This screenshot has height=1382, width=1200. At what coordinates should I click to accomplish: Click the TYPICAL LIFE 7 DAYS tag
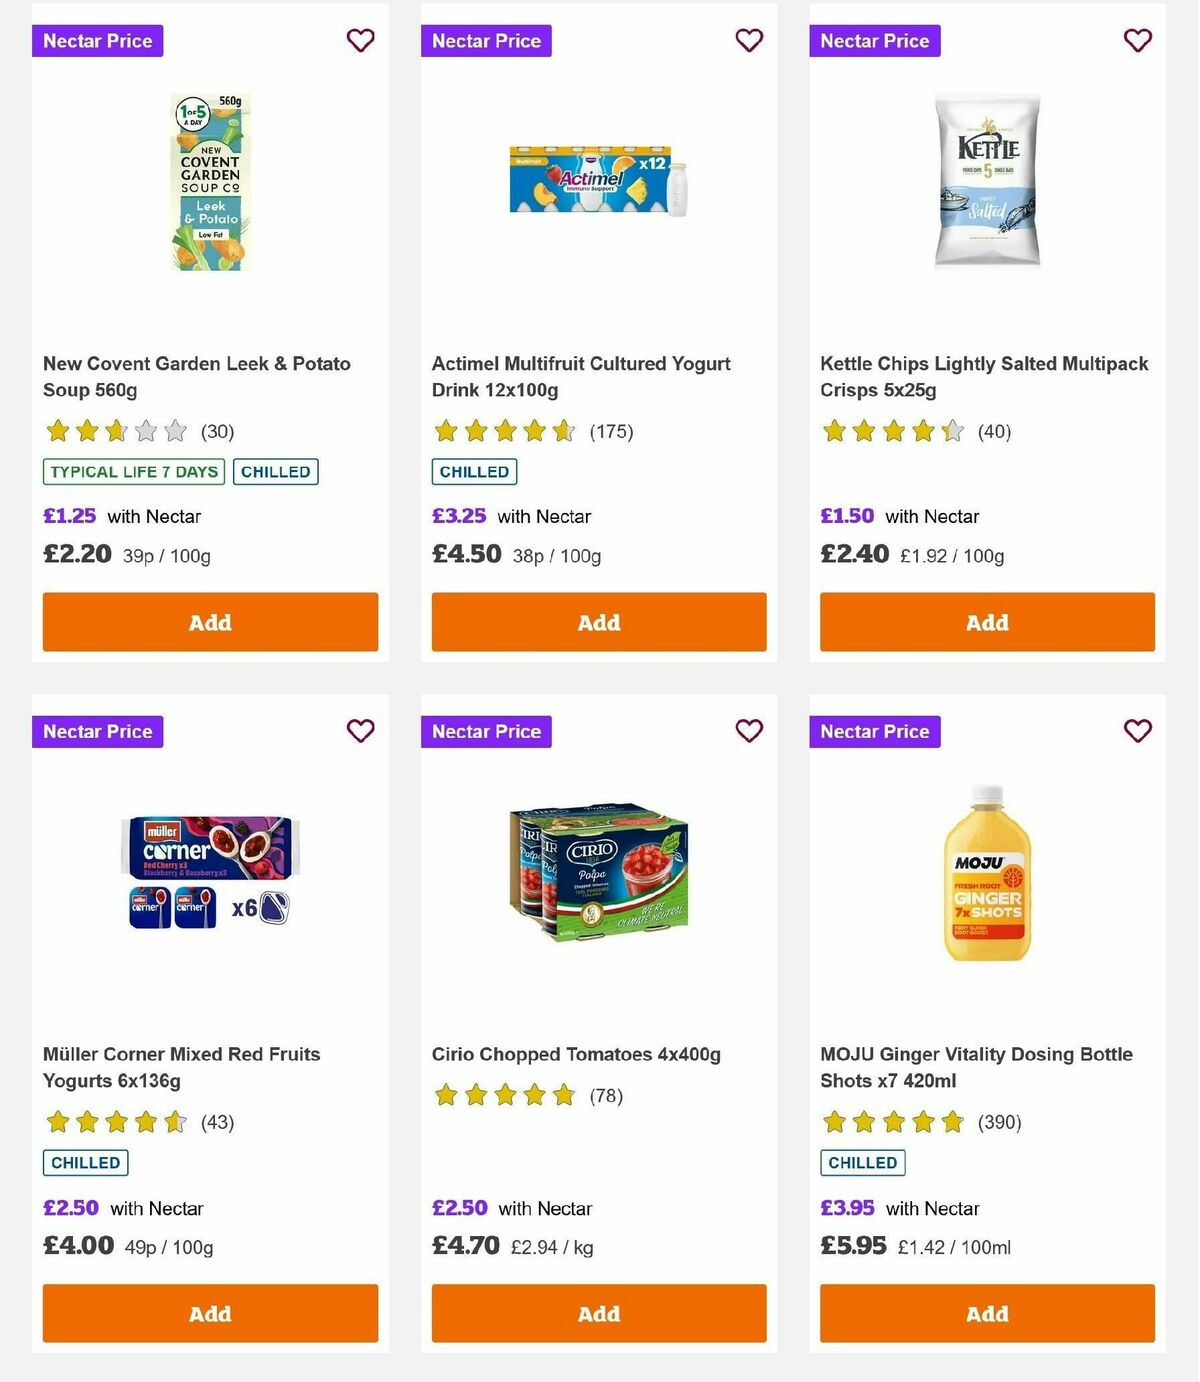[x=133, y=471]
